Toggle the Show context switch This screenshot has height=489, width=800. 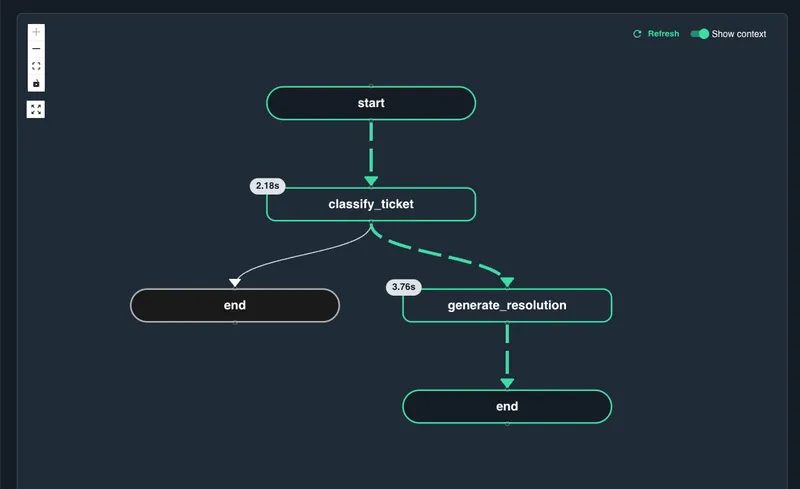point(699,34)
